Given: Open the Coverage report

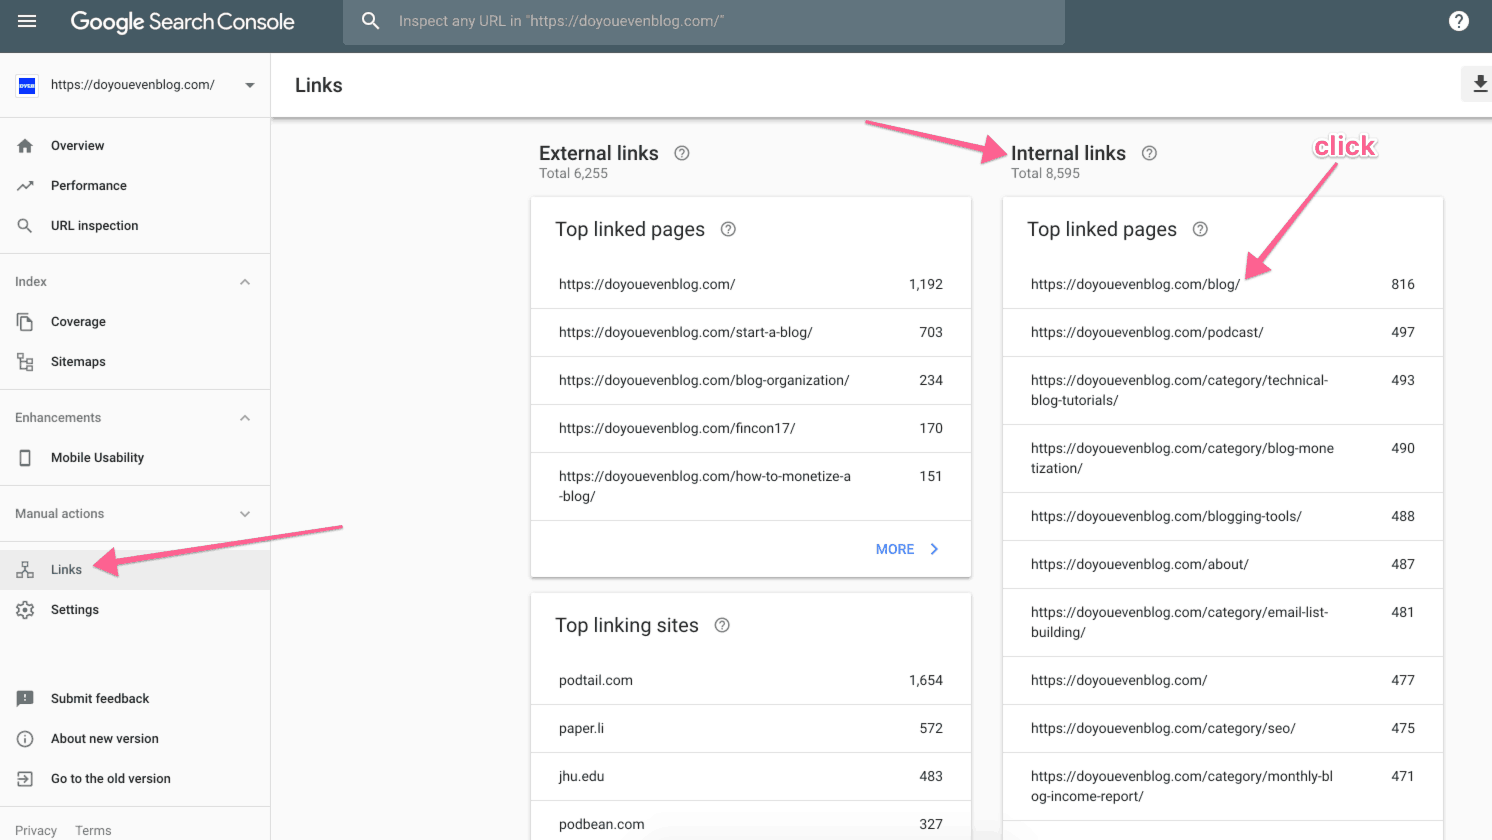Looking at the screenshot, I should coord(135,322).
